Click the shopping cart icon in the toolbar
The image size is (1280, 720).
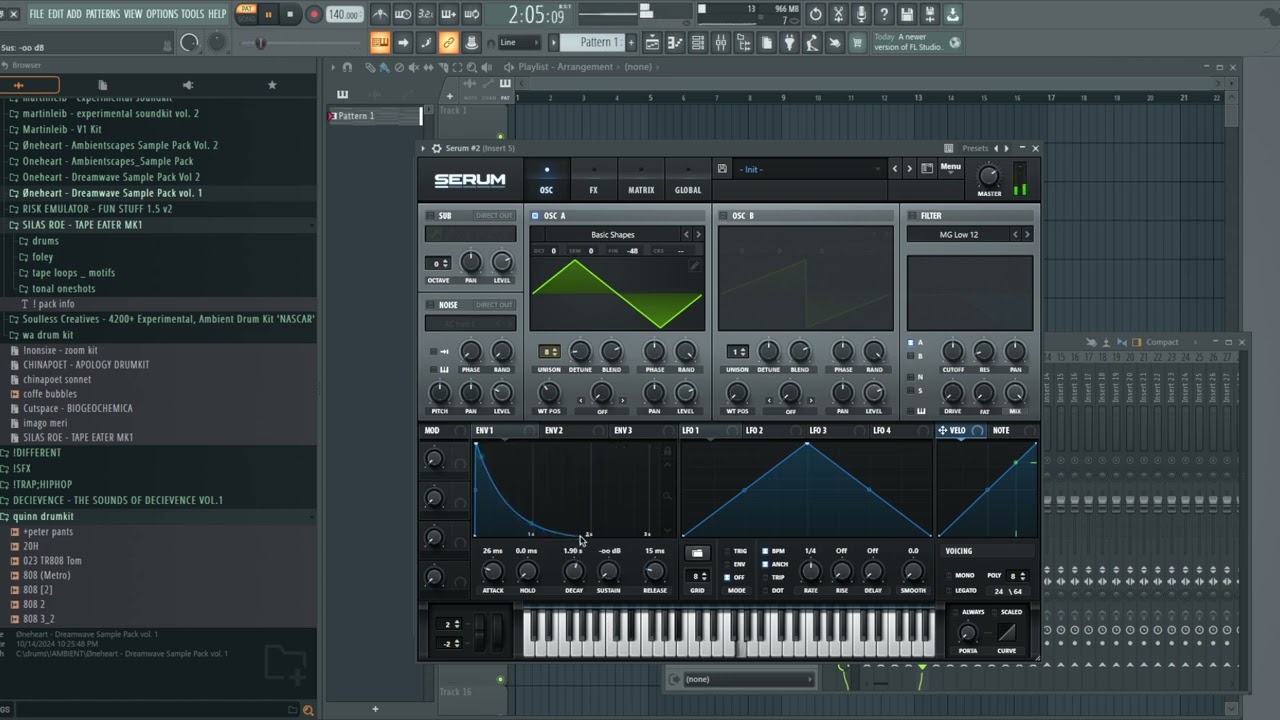click(857, 42)
